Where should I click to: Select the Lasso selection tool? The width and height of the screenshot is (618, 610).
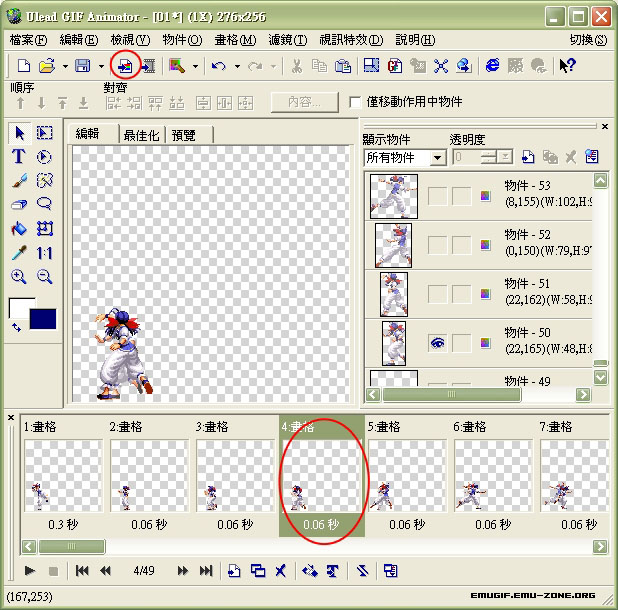click(x=45, y=204)
